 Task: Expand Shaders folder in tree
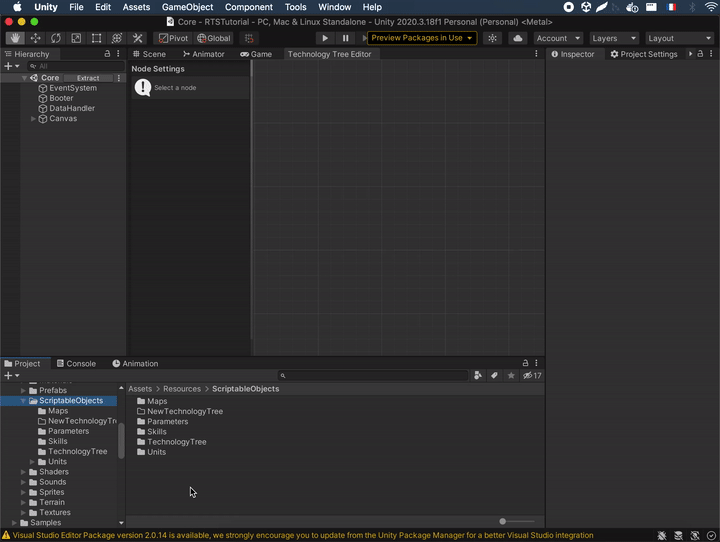coord(23,472)
